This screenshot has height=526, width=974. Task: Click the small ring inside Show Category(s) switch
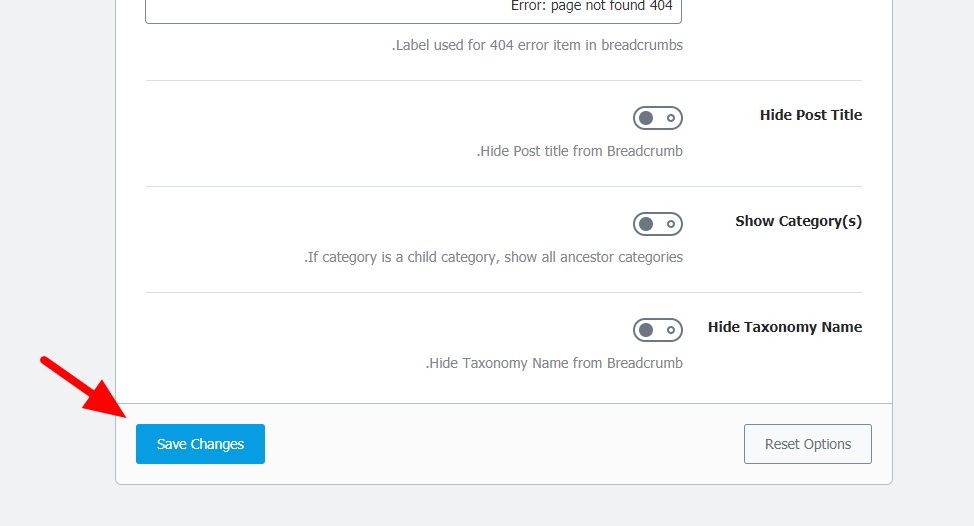click(x=671, y=224)
